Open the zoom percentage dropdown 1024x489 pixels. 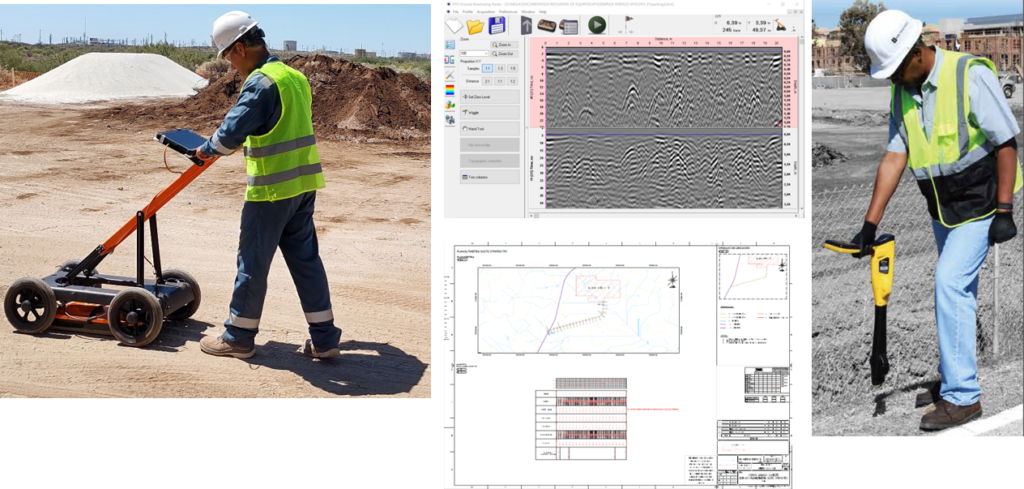[472, 52]
